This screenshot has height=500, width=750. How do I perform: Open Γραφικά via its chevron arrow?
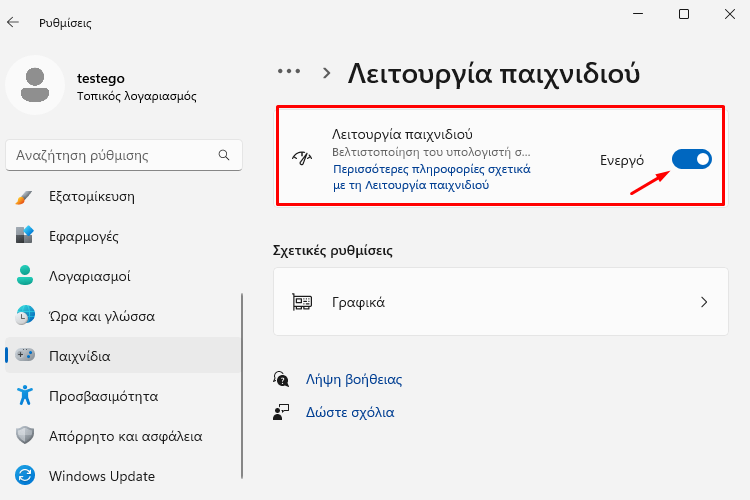click(704, 302)
